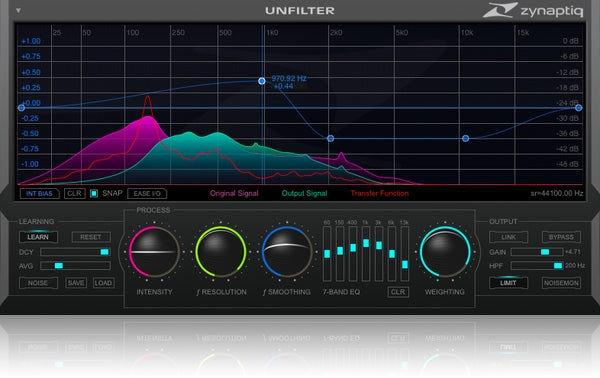Screen dimensions: 600x378
Task: Click the SAVE button
Action: click(x=76, y=283)
